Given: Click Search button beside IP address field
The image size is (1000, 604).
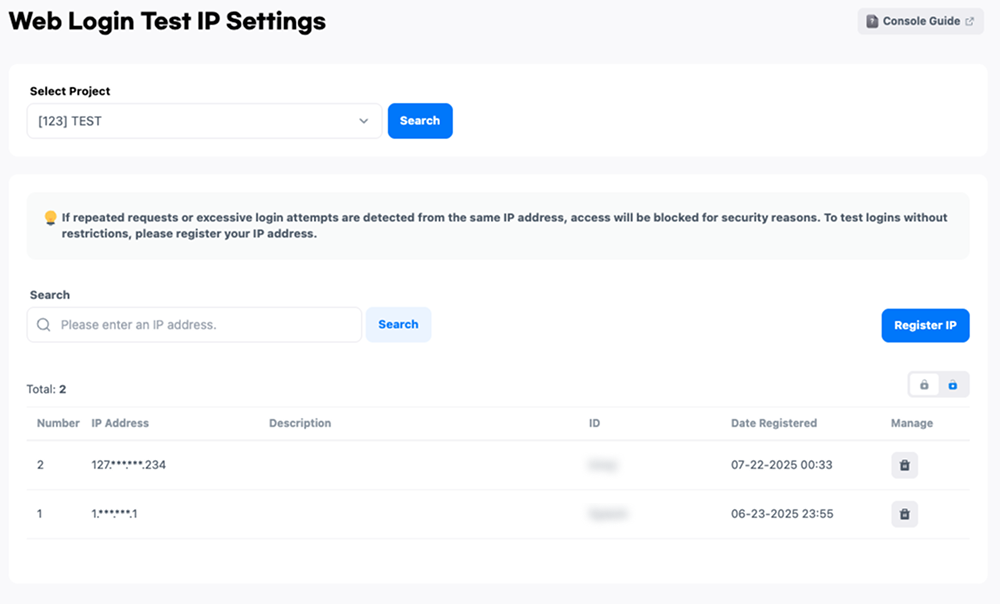Looking at the screenshot, I should point(398,325).
